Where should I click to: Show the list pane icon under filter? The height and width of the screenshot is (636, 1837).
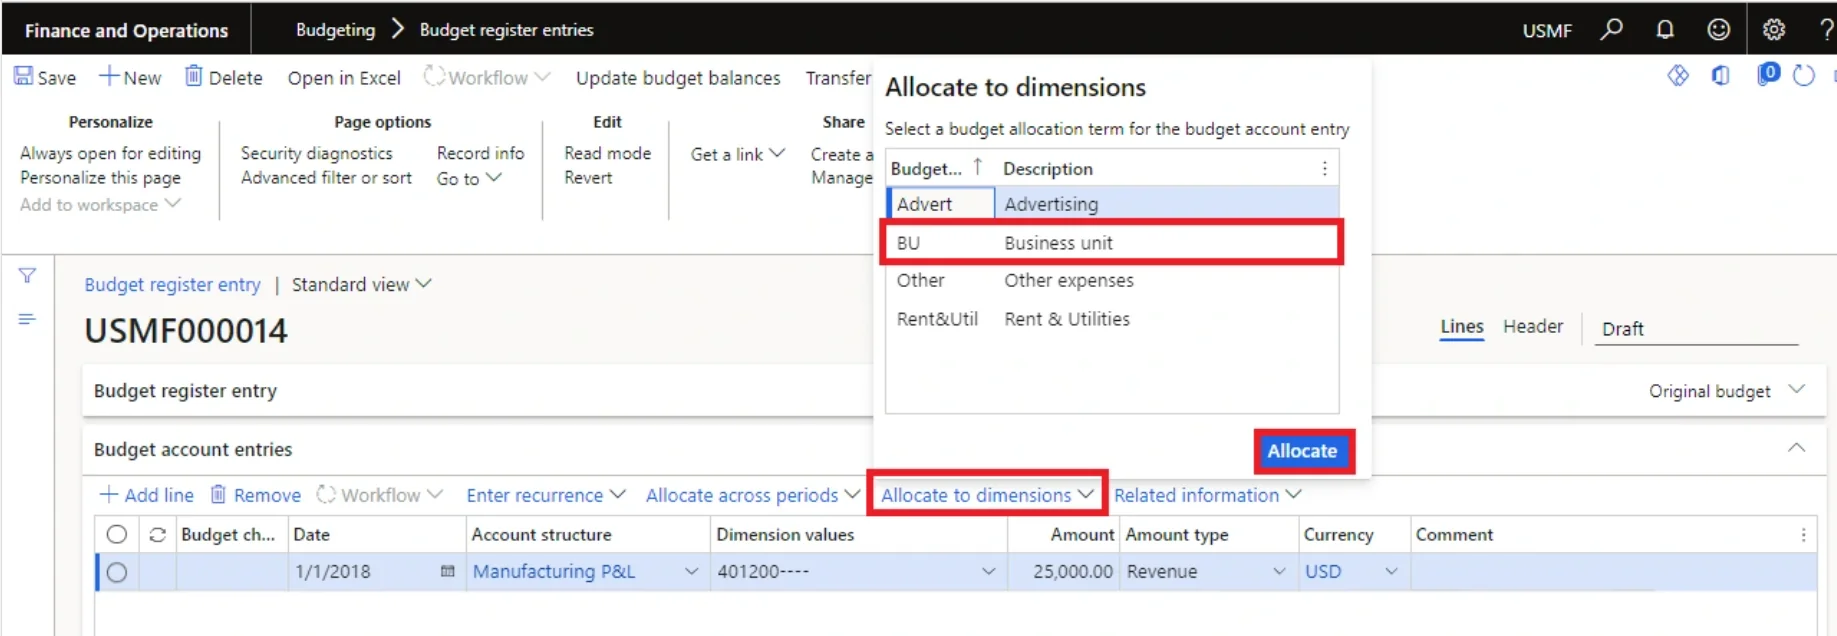[x=27, y=319]
